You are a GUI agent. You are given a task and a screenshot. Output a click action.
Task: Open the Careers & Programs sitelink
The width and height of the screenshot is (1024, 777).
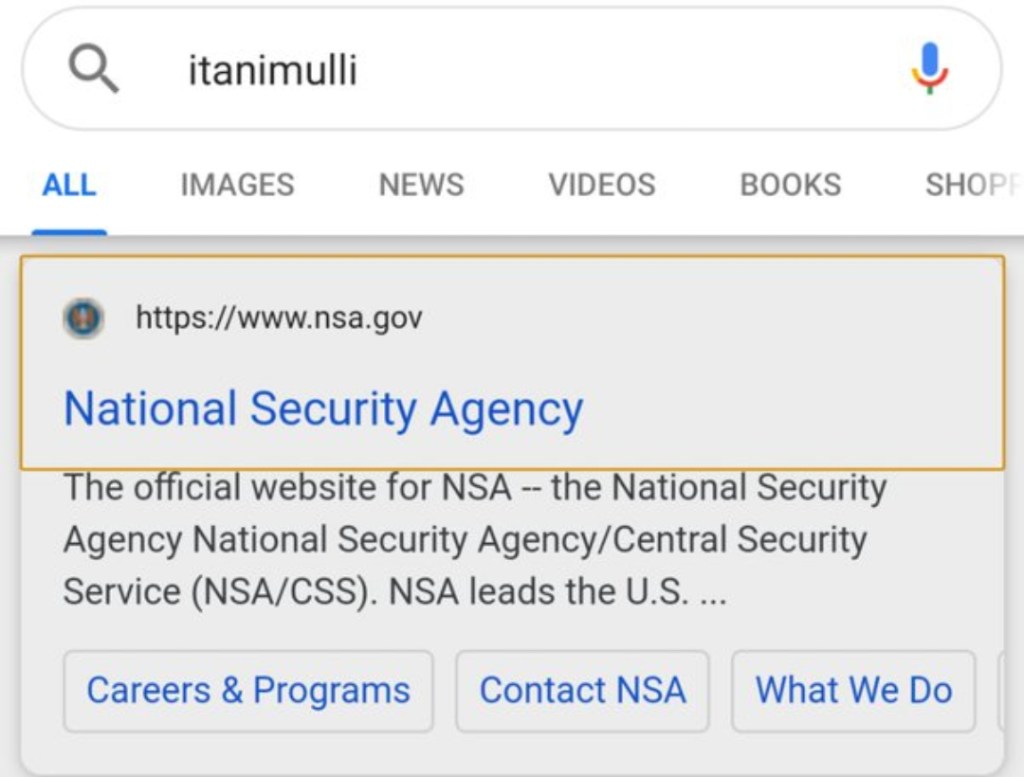tap(248, 691)
